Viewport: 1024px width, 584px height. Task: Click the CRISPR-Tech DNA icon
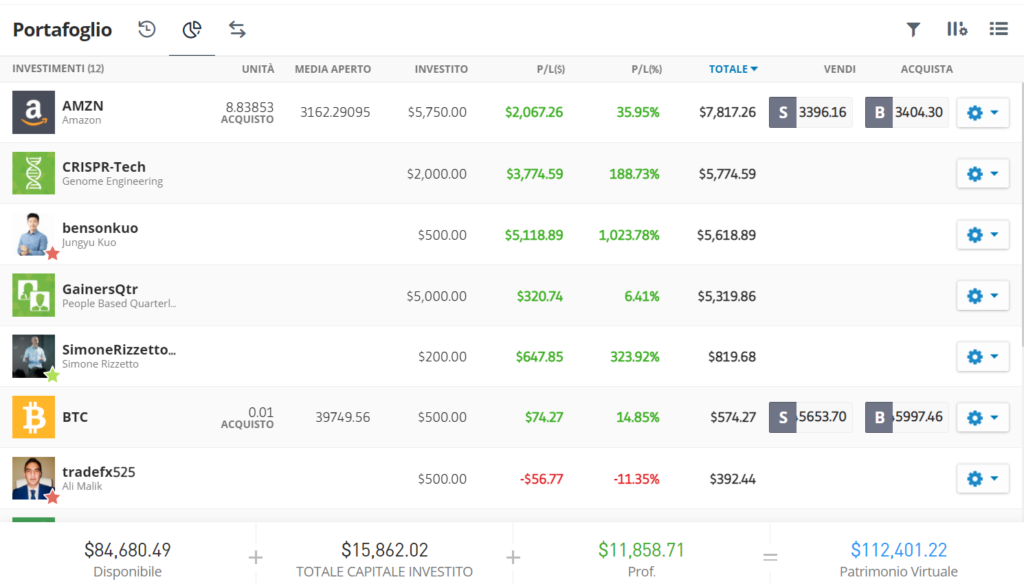[33, 173]
